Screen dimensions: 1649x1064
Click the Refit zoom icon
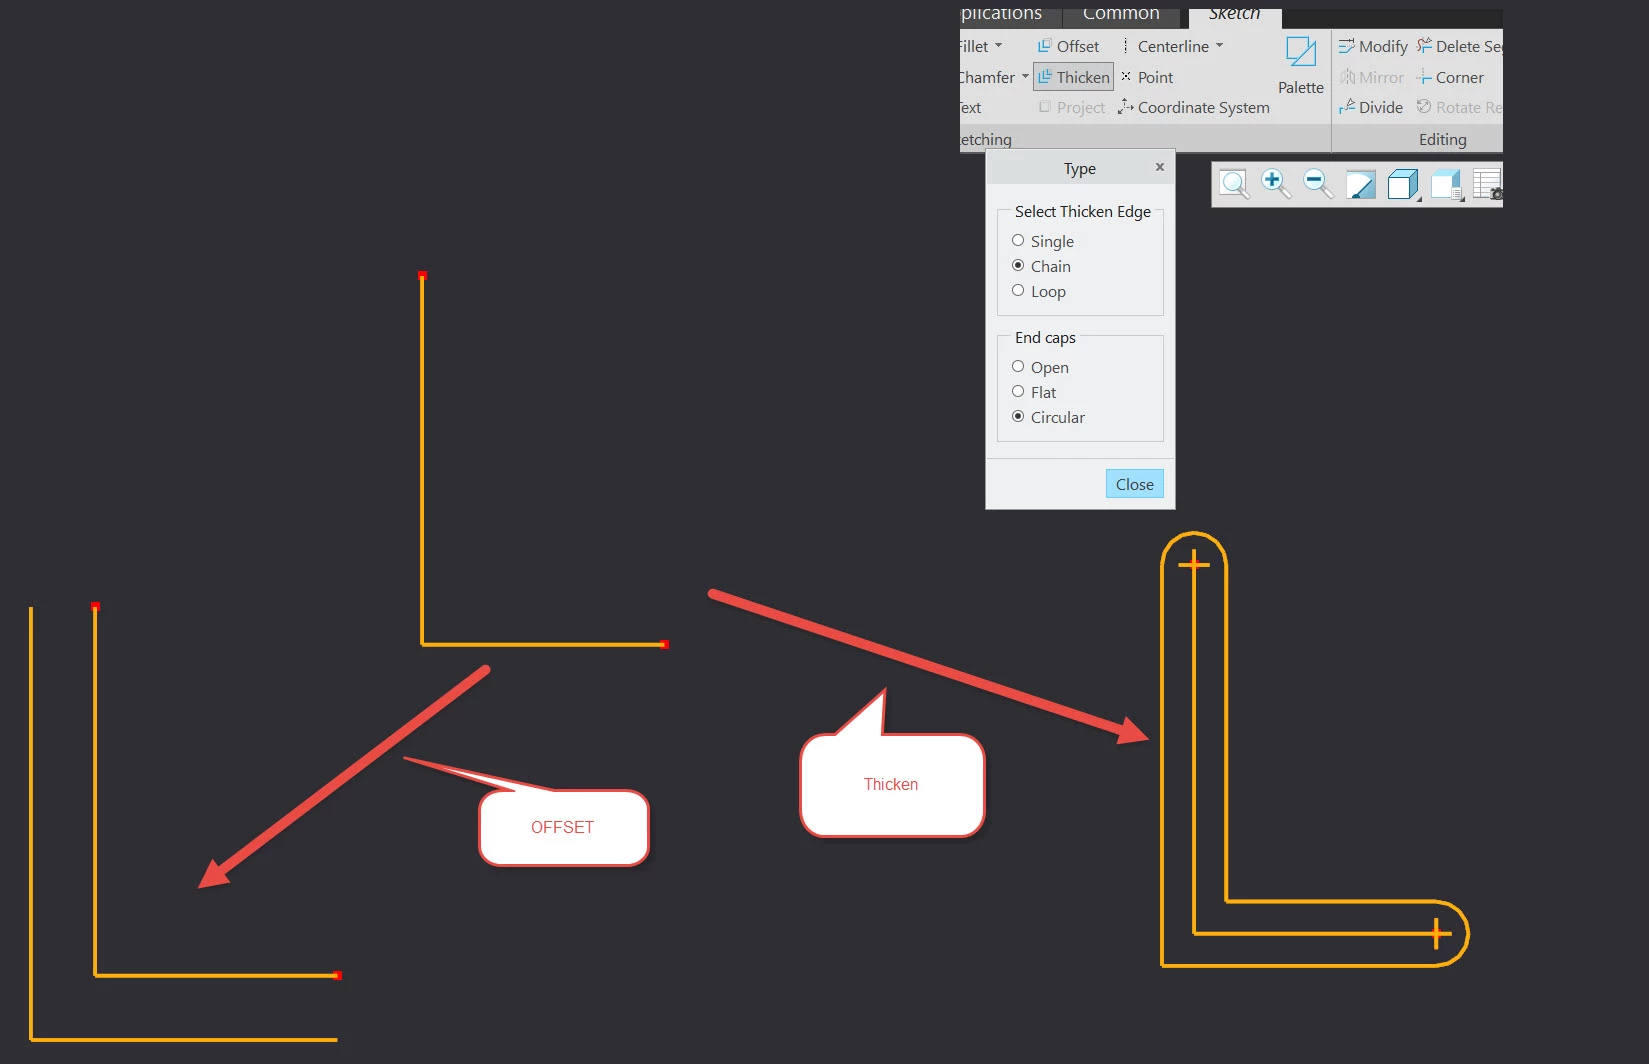(1234, 184)
